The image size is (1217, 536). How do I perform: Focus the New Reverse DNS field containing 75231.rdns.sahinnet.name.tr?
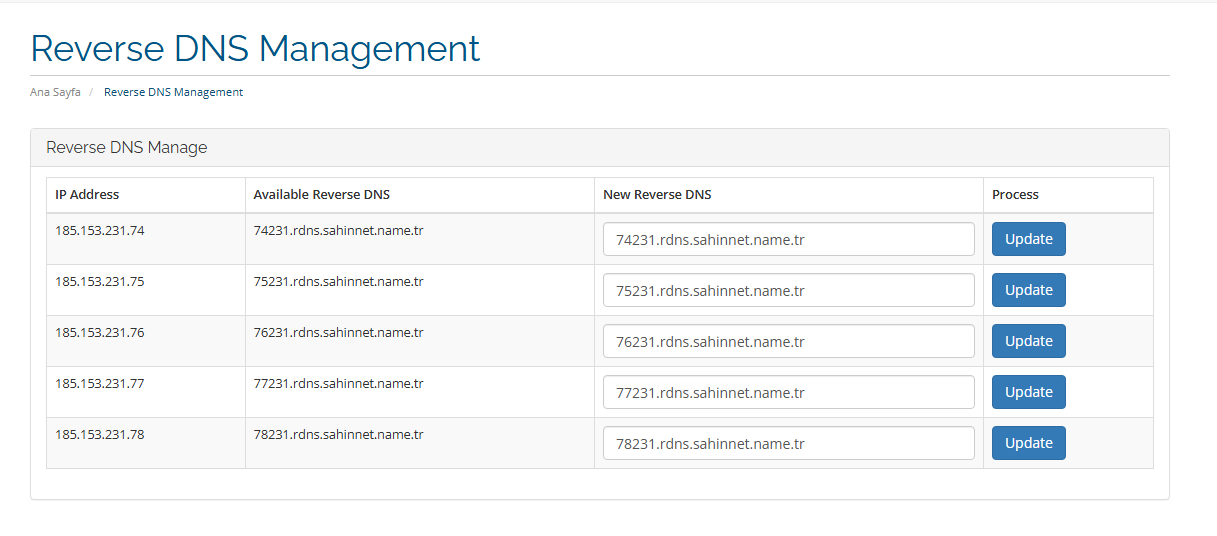point(789,290)
